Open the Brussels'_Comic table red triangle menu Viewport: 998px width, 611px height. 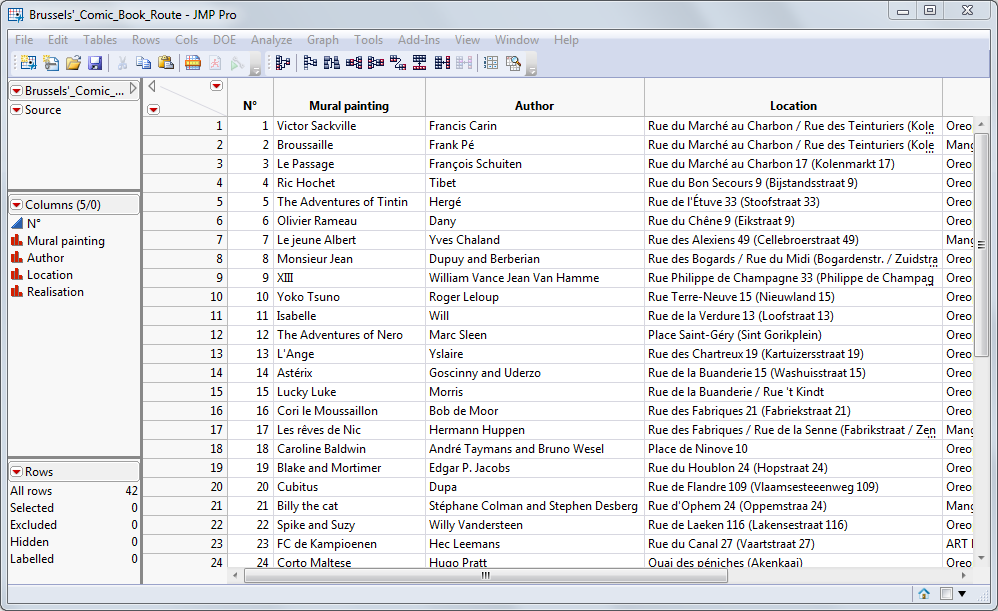pyautogui.click(x=17, y=91)
